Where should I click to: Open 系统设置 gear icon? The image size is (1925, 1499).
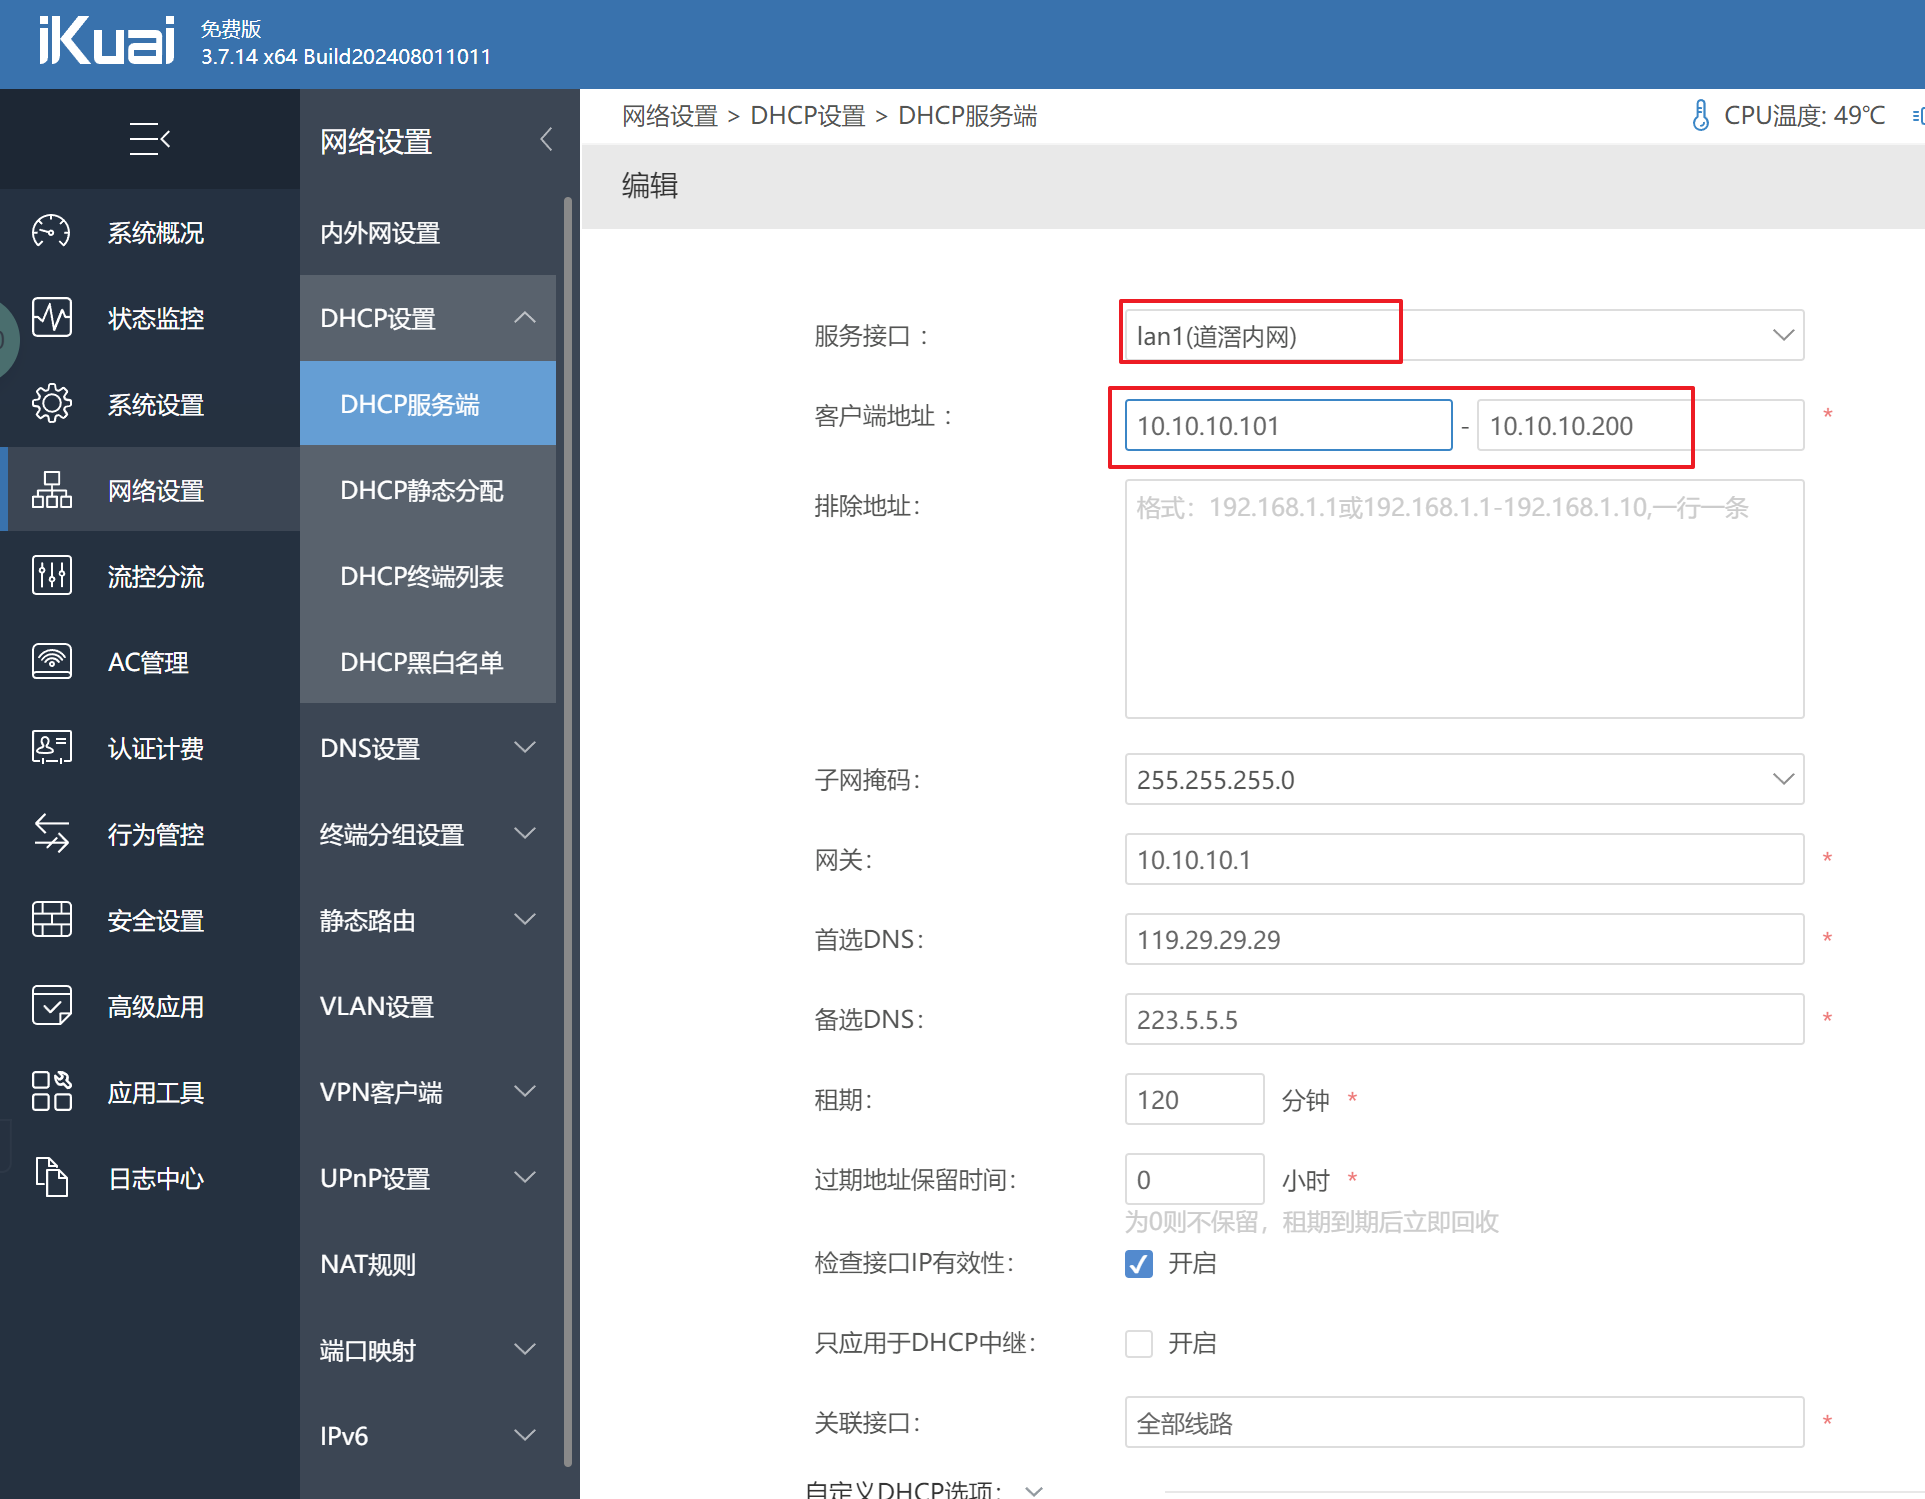coord(51,404)
